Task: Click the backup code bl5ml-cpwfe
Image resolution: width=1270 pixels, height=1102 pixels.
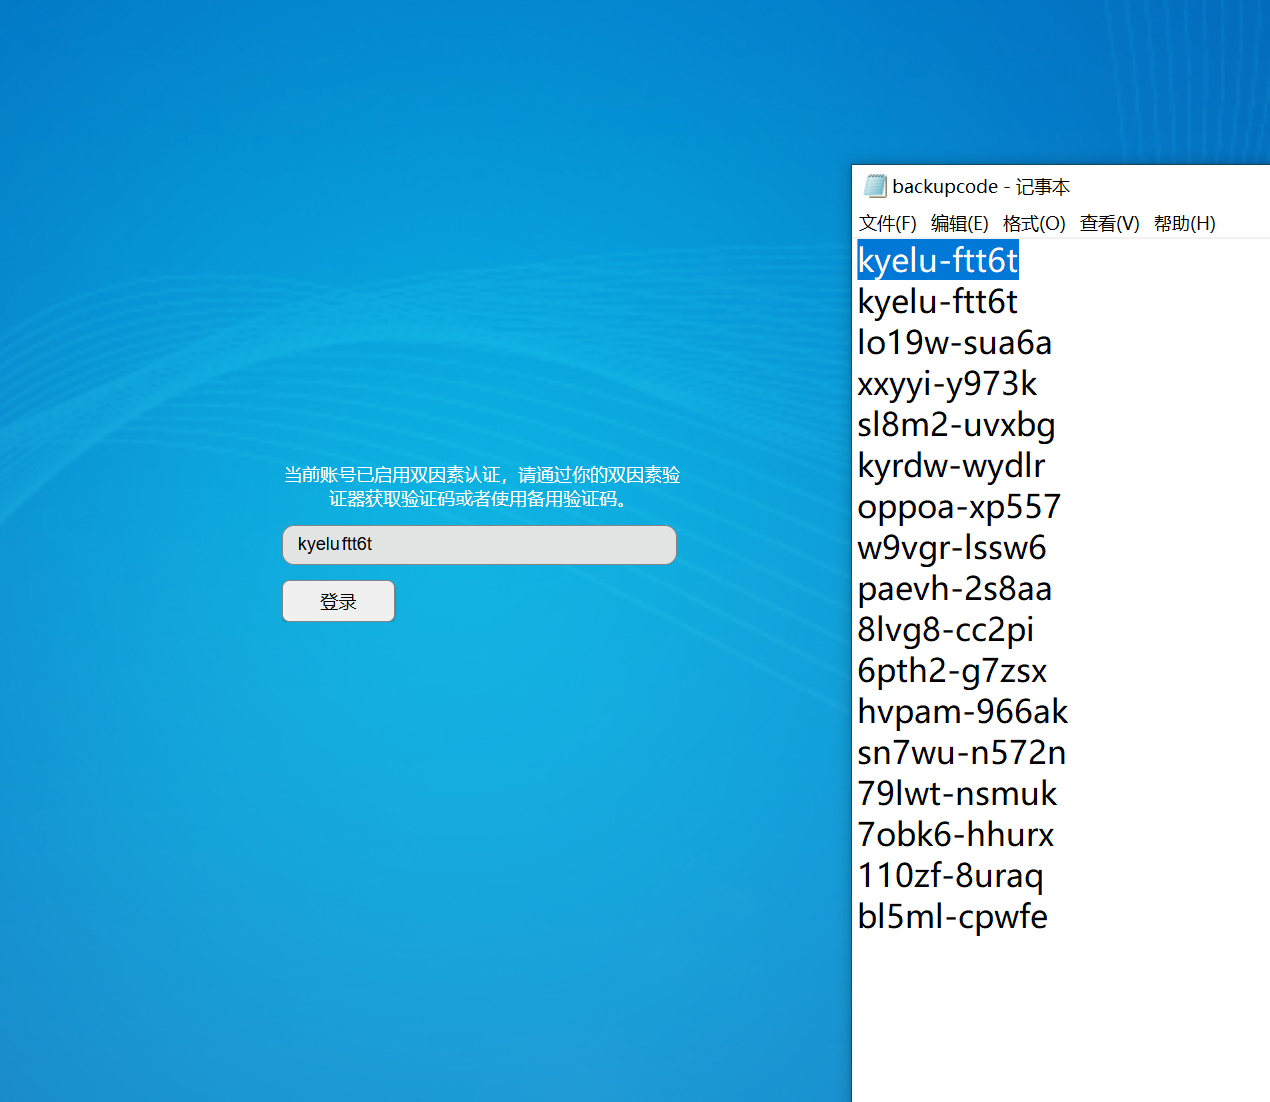Action: [x=953, y=916]
